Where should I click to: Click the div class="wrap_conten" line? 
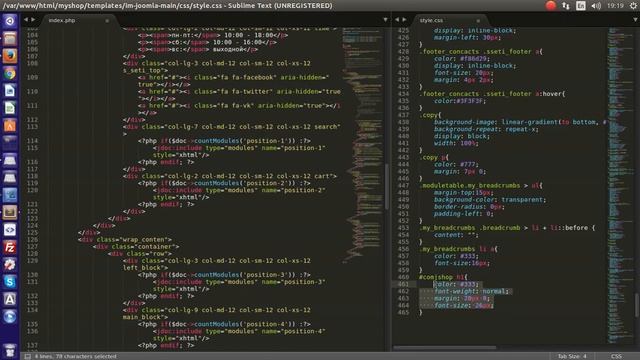125,240
